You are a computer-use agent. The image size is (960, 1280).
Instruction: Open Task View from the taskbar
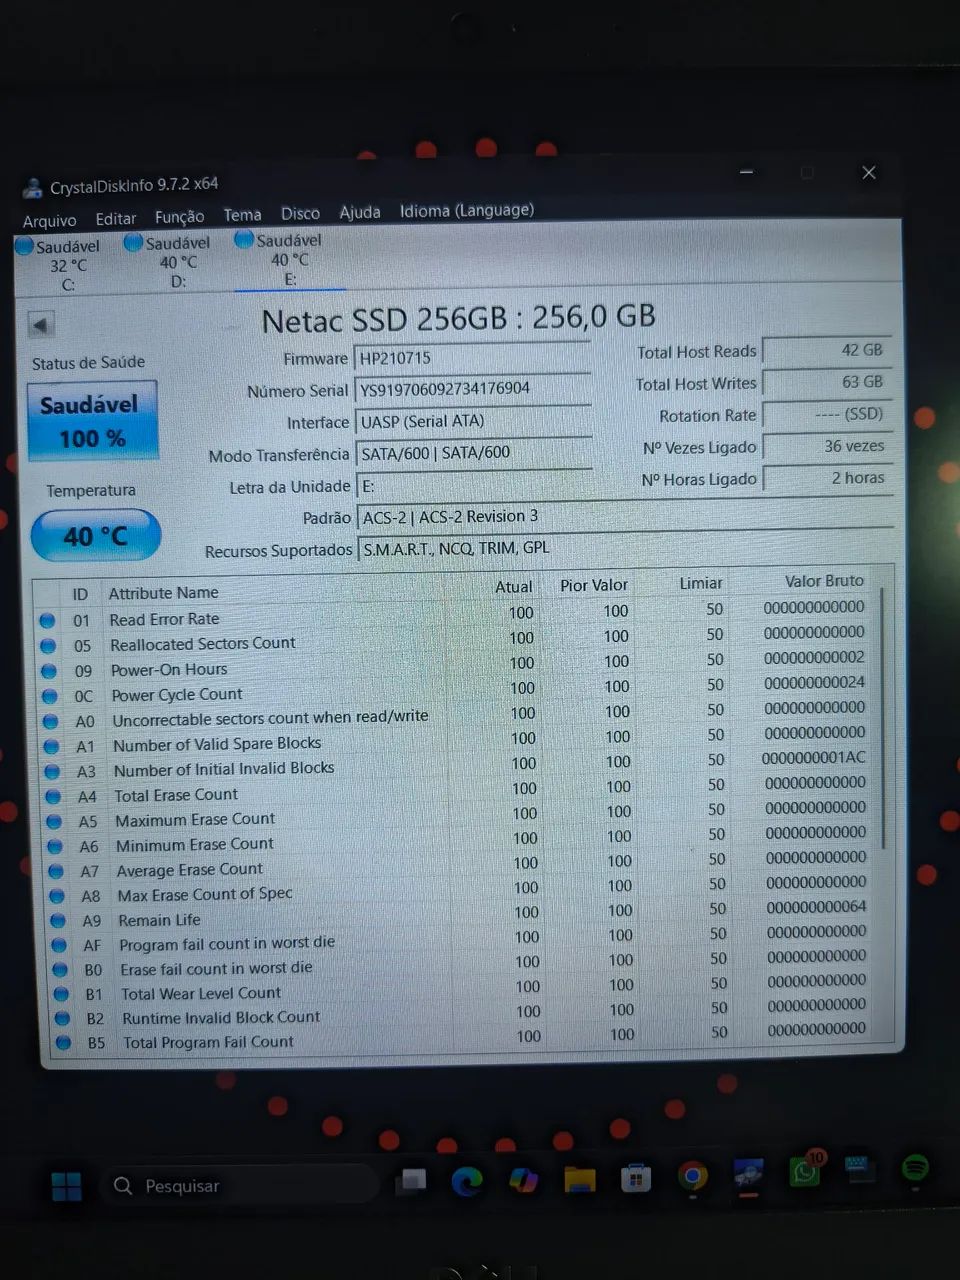(x=411, y=1182)
